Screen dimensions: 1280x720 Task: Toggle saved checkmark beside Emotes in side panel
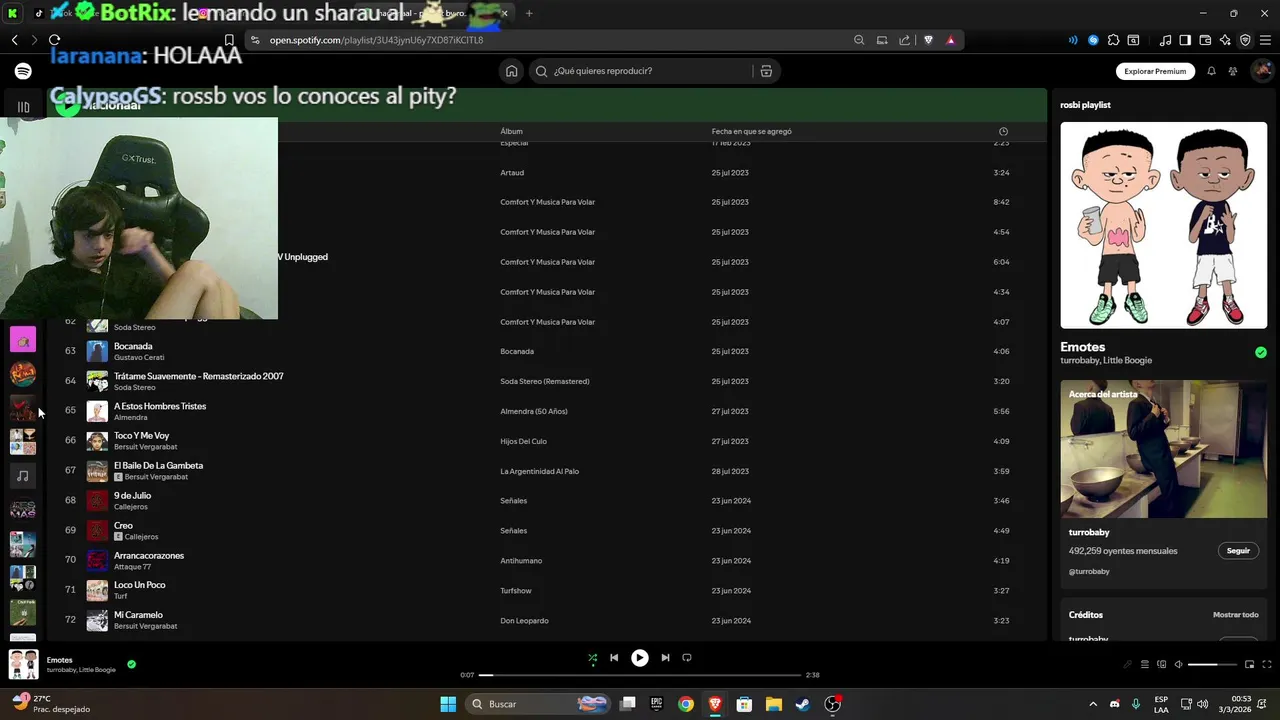[x=1261, y=352]
